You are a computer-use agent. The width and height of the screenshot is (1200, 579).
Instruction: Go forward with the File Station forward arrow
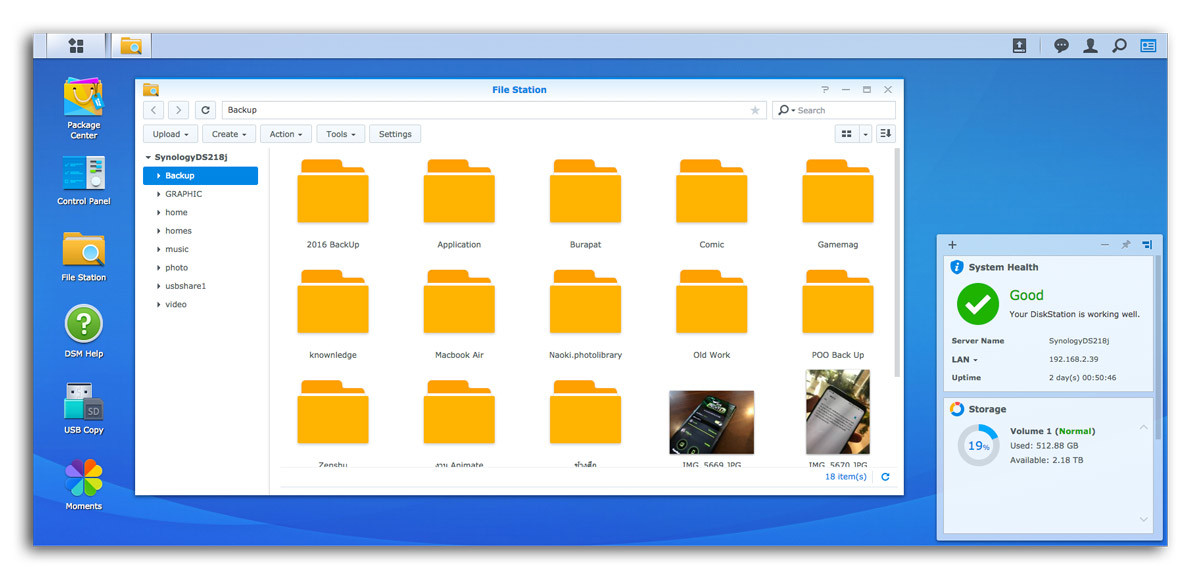[178, 110]
